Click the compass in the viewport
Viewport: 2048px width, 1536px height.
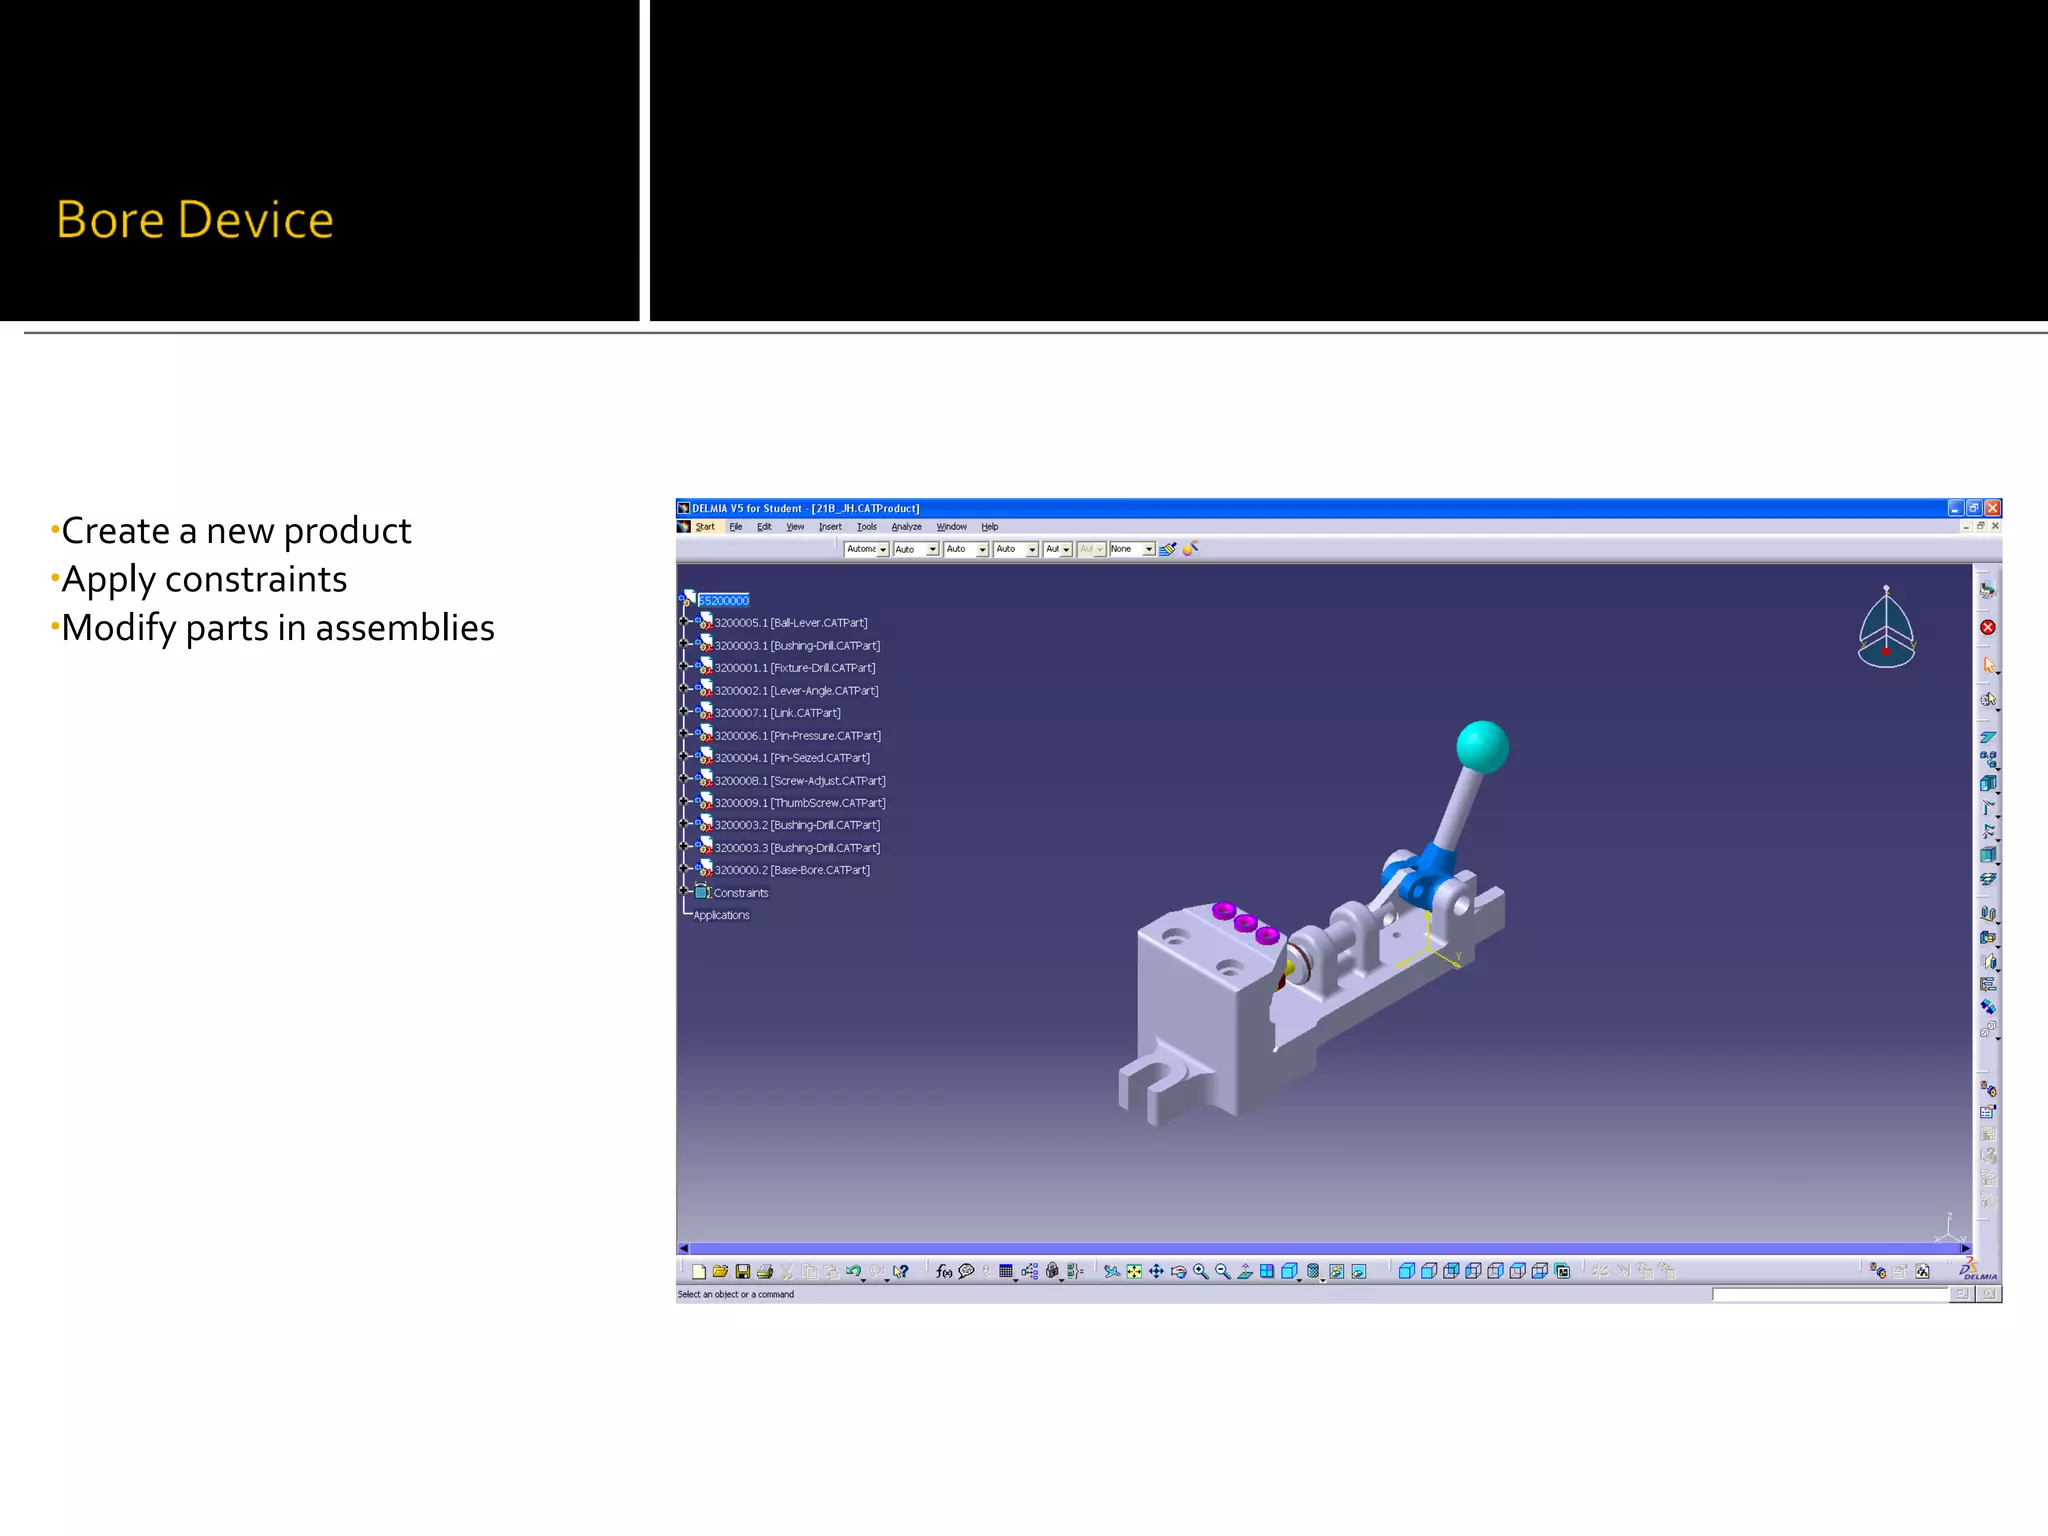1886,628
